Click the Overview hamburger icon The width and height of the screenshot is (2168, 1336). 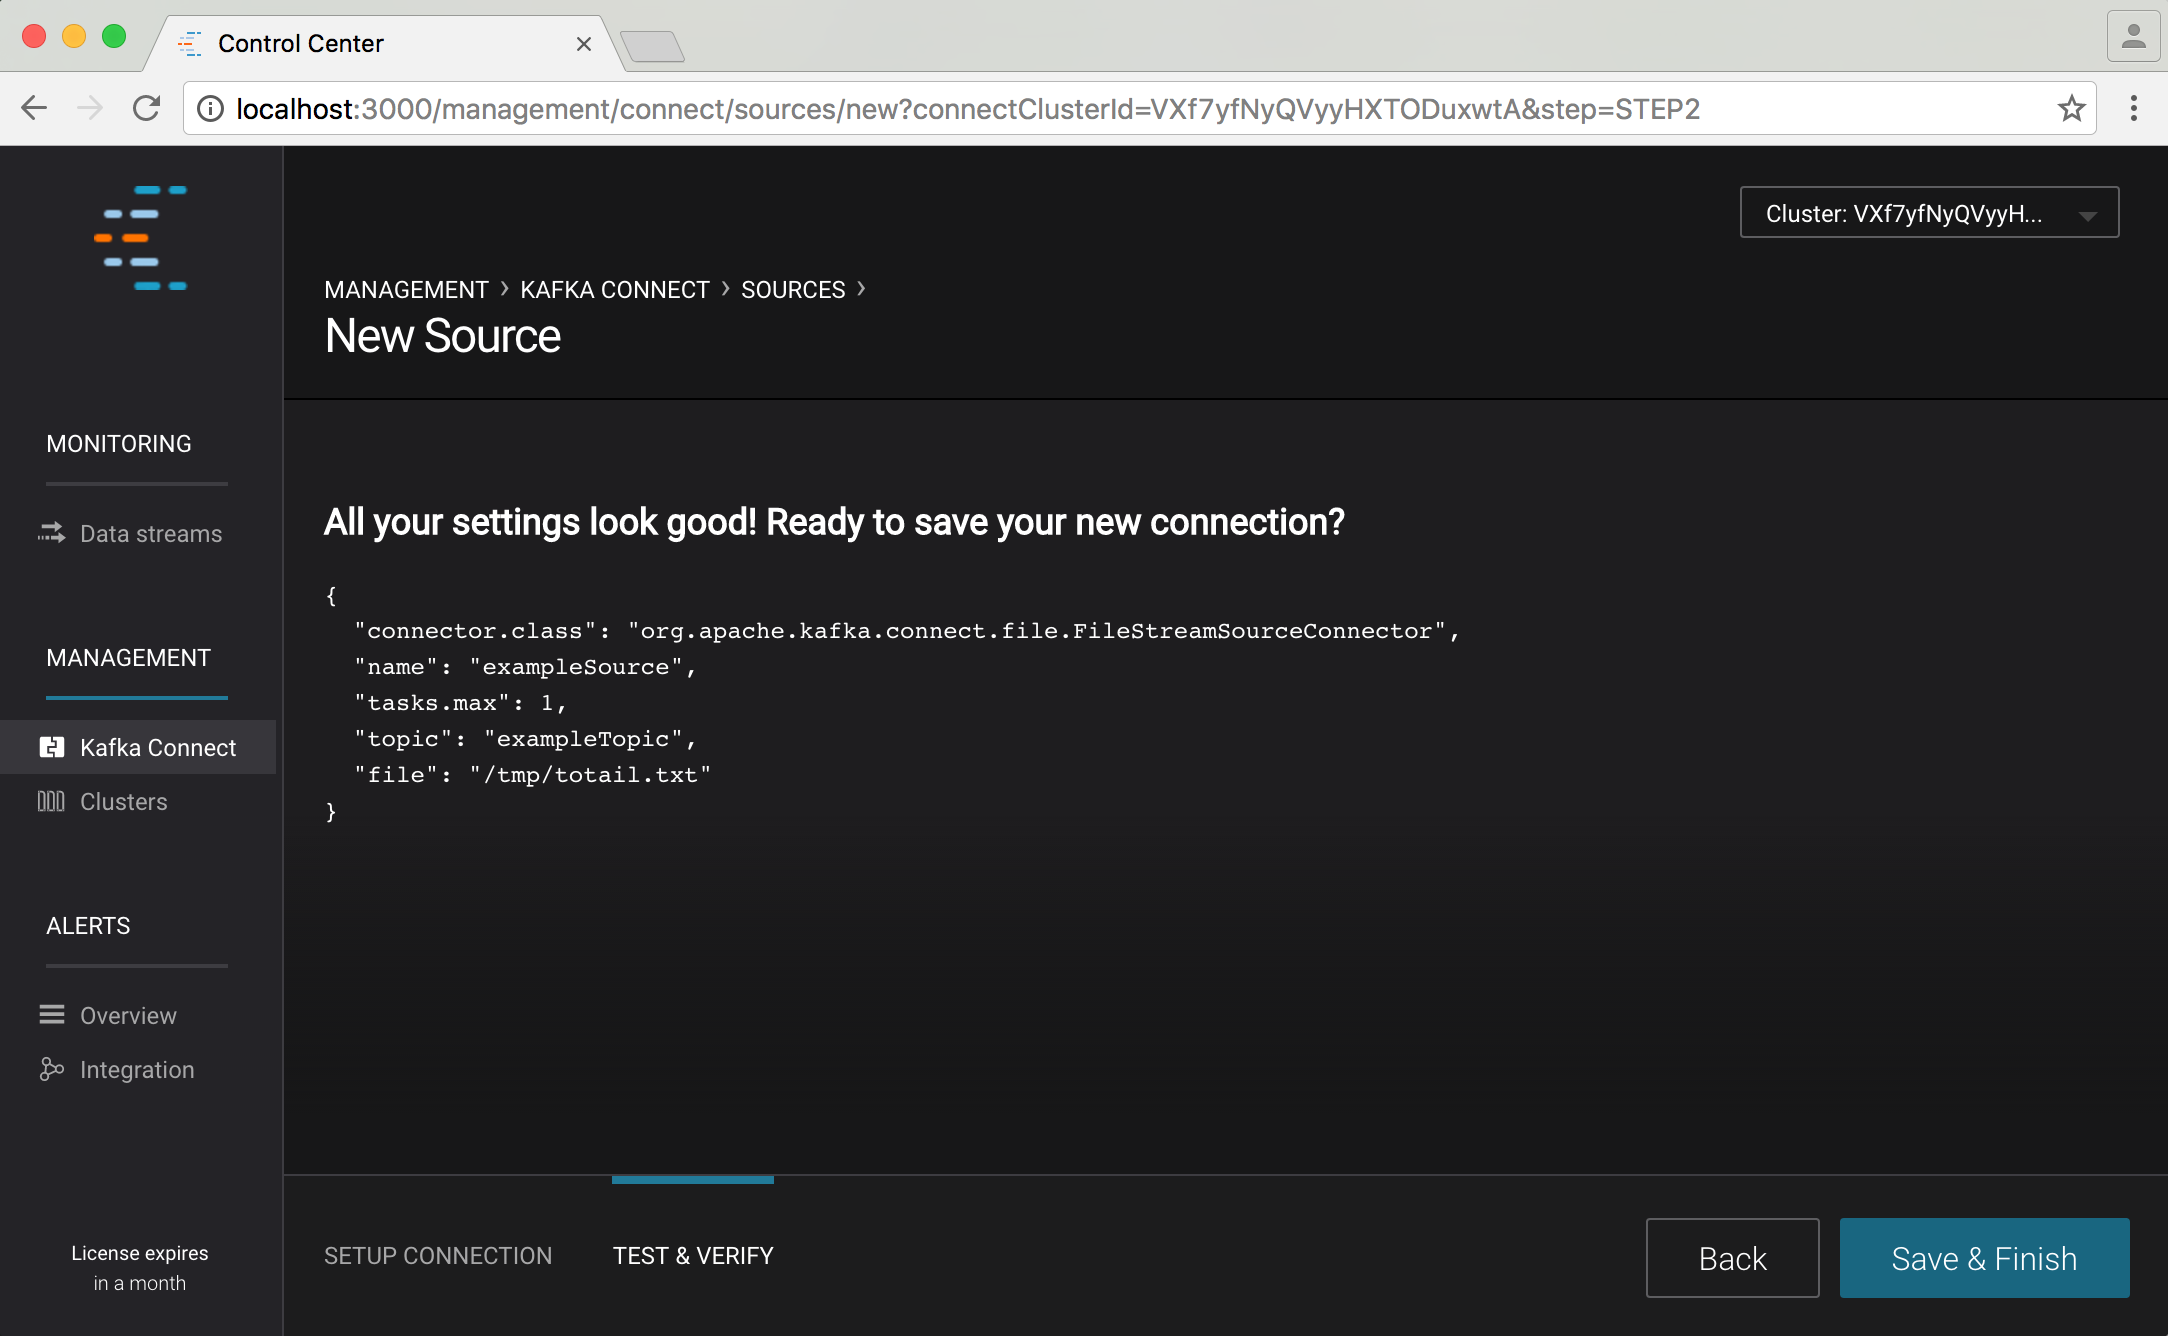[x=52, y=1015]
